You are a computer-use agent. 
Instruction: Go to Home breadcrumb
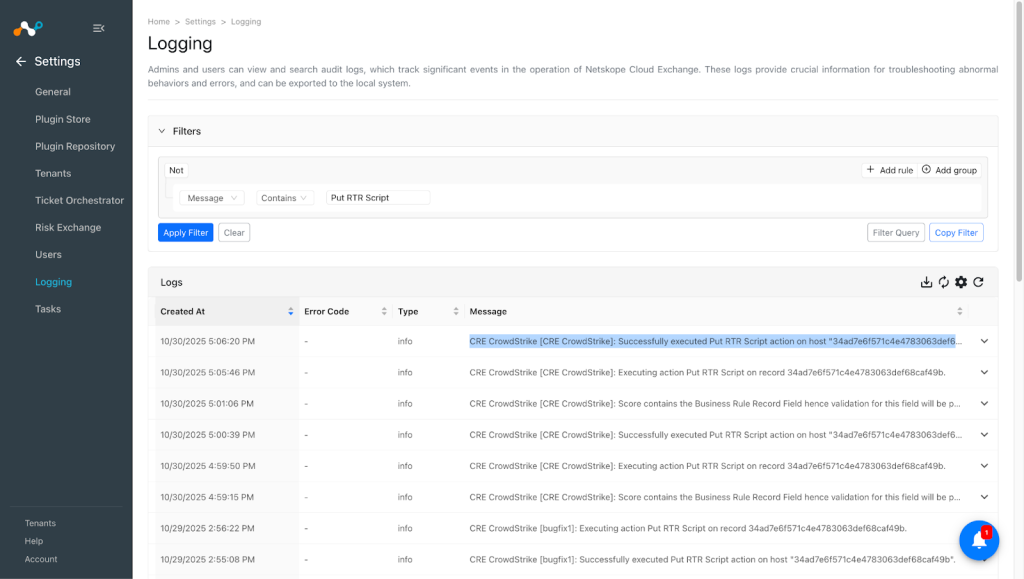(x=159, y=22)
